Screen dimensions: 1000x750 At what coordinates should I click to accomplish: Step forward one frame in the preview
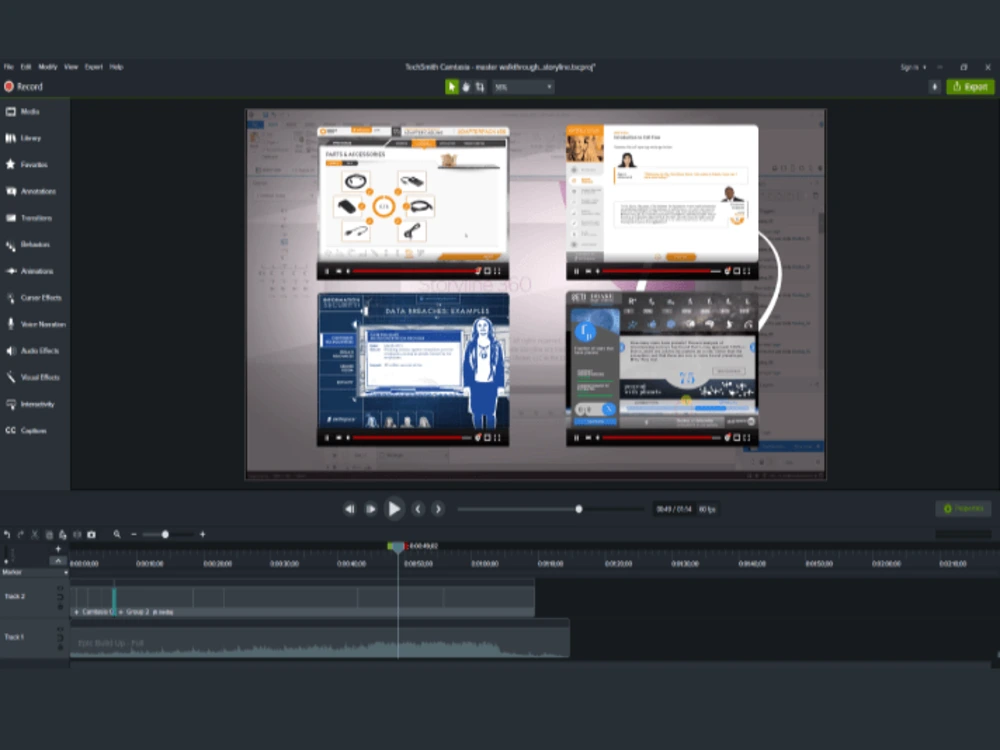371,509
